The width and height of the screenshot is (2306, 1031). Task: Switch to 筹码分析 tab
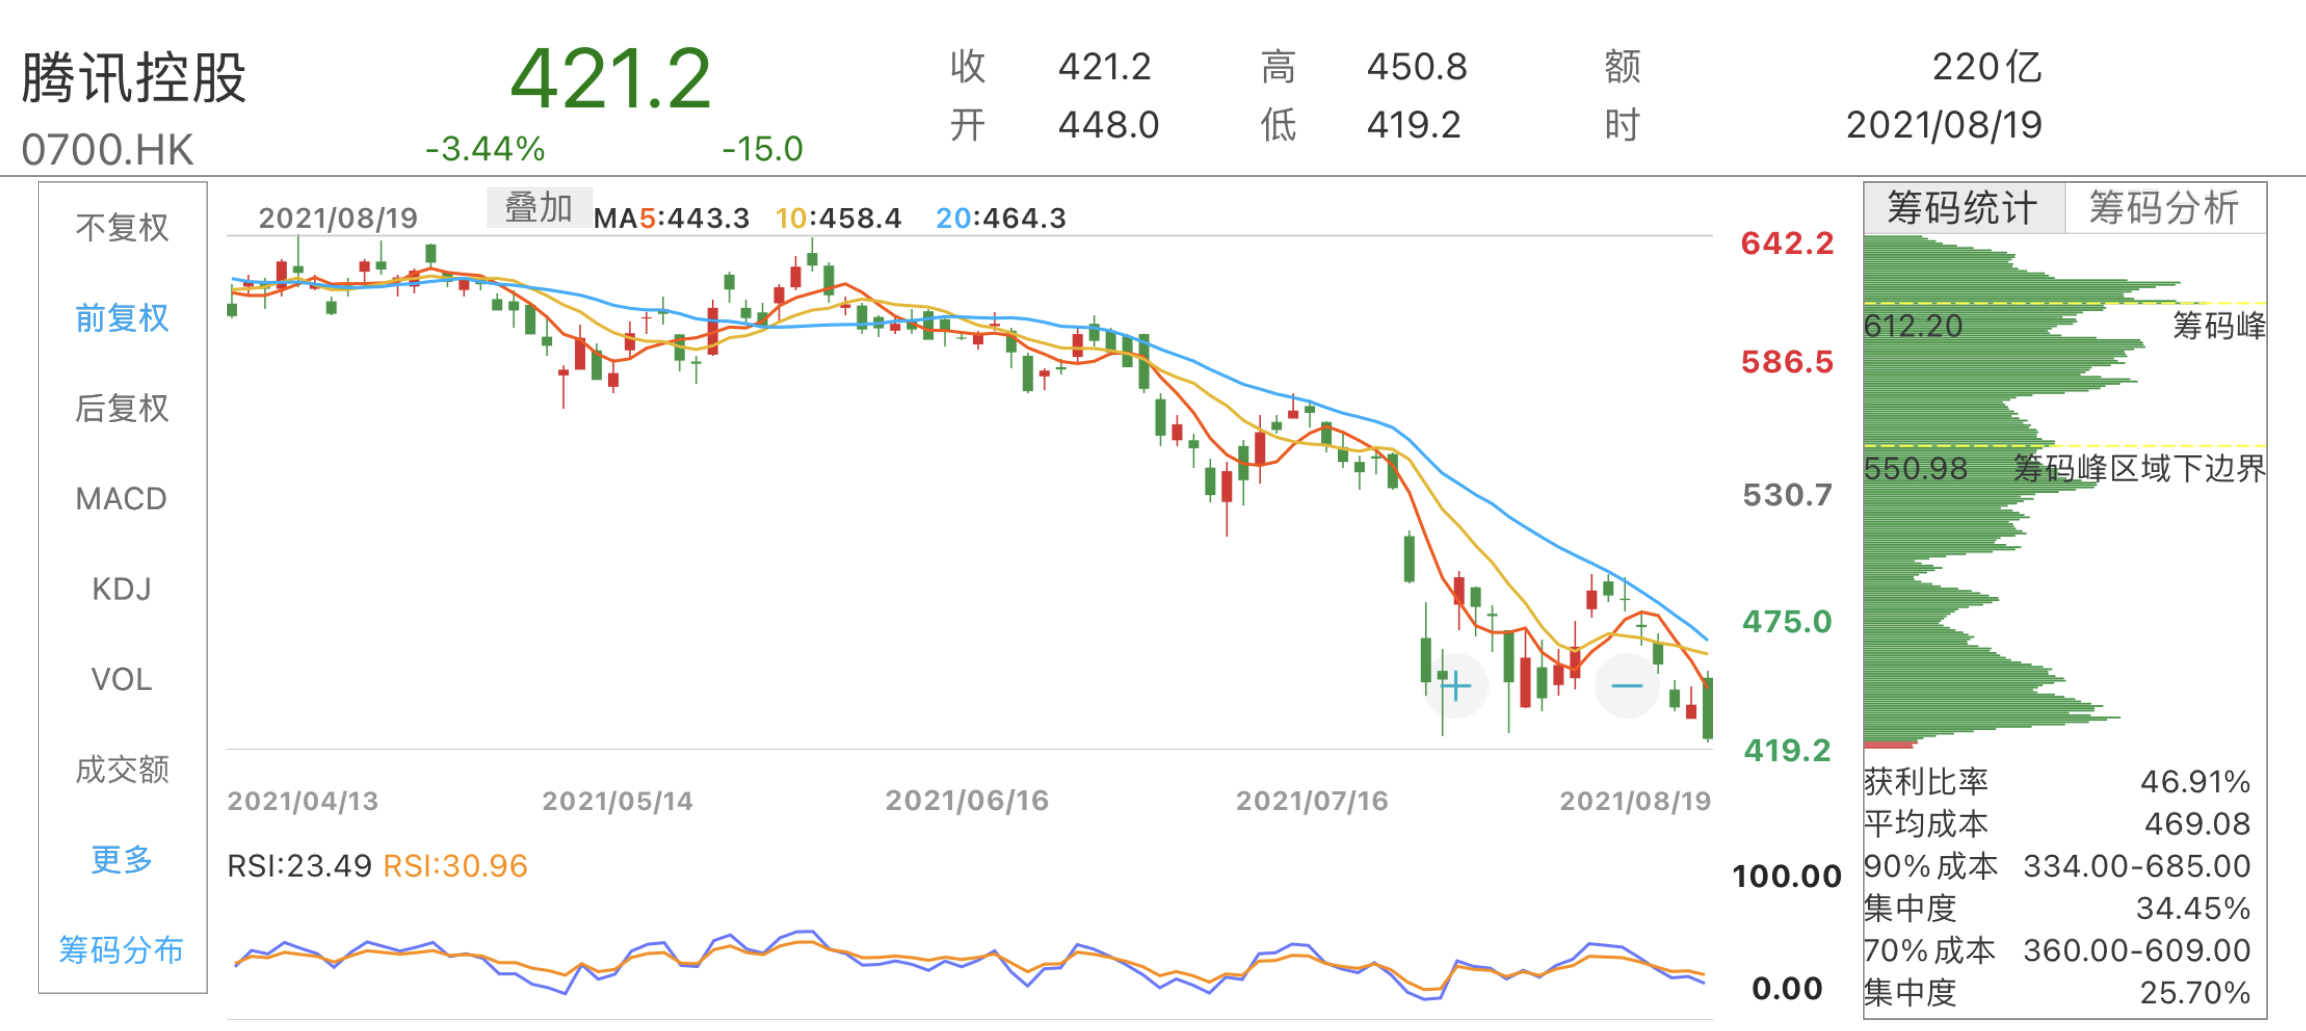pyautogui.click(x=2165, y=208)
